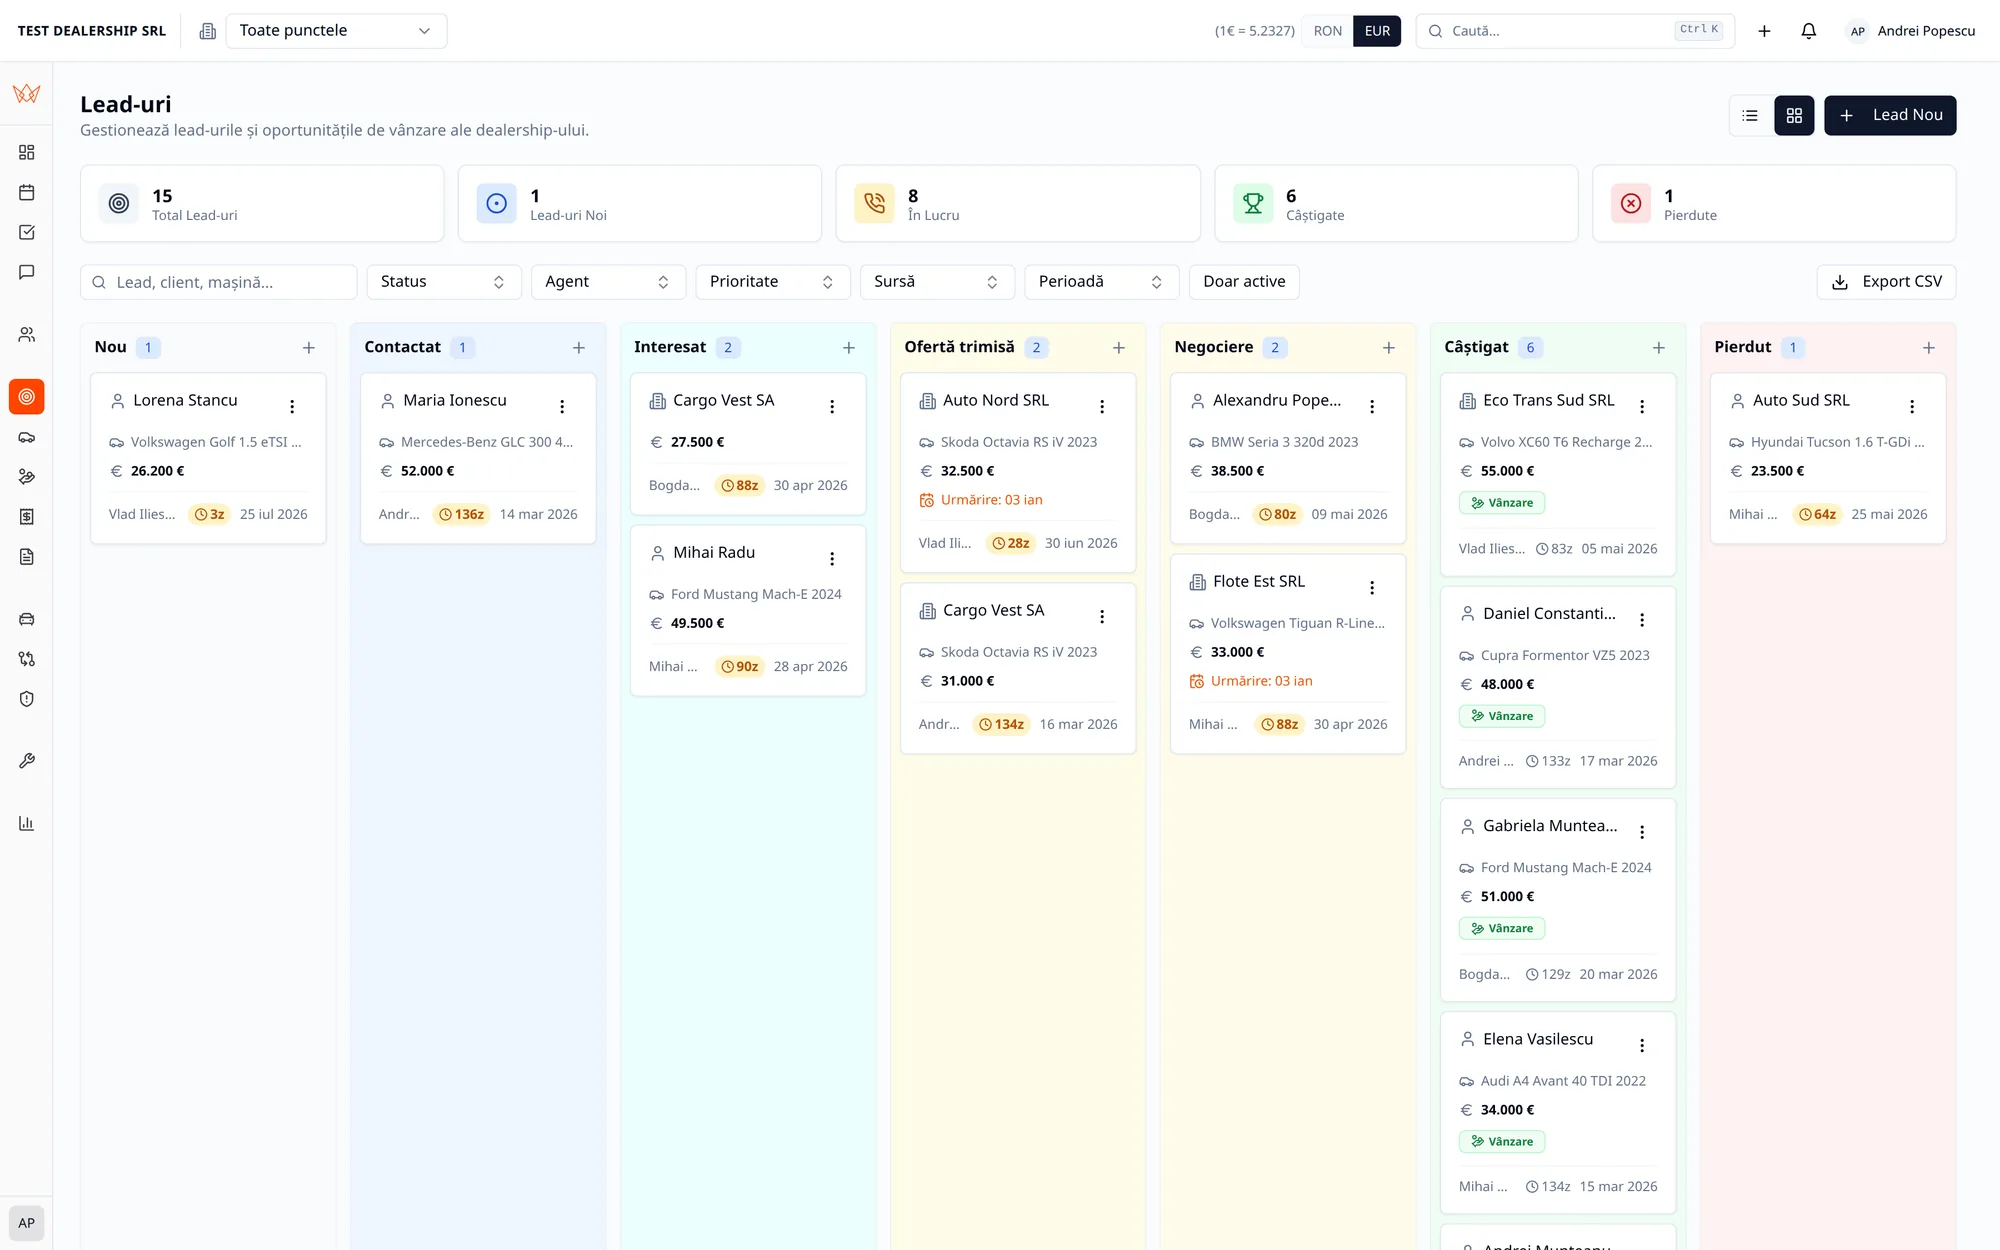The height and width of the screenshot is (1250, 2000).
Task: Click the Pierdute stat card
Action: [x=1774, y=203]
